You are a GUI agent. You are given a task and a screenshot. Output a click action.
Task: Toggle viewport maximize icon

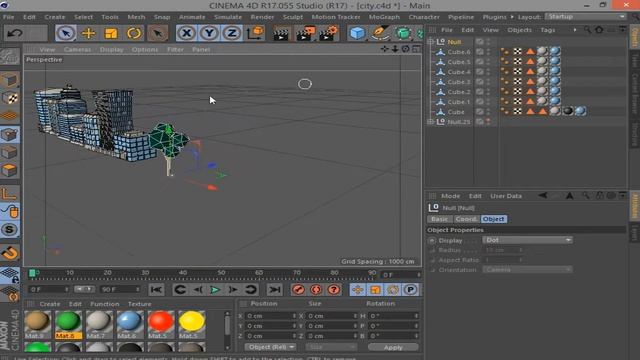(x=416, y=49)
